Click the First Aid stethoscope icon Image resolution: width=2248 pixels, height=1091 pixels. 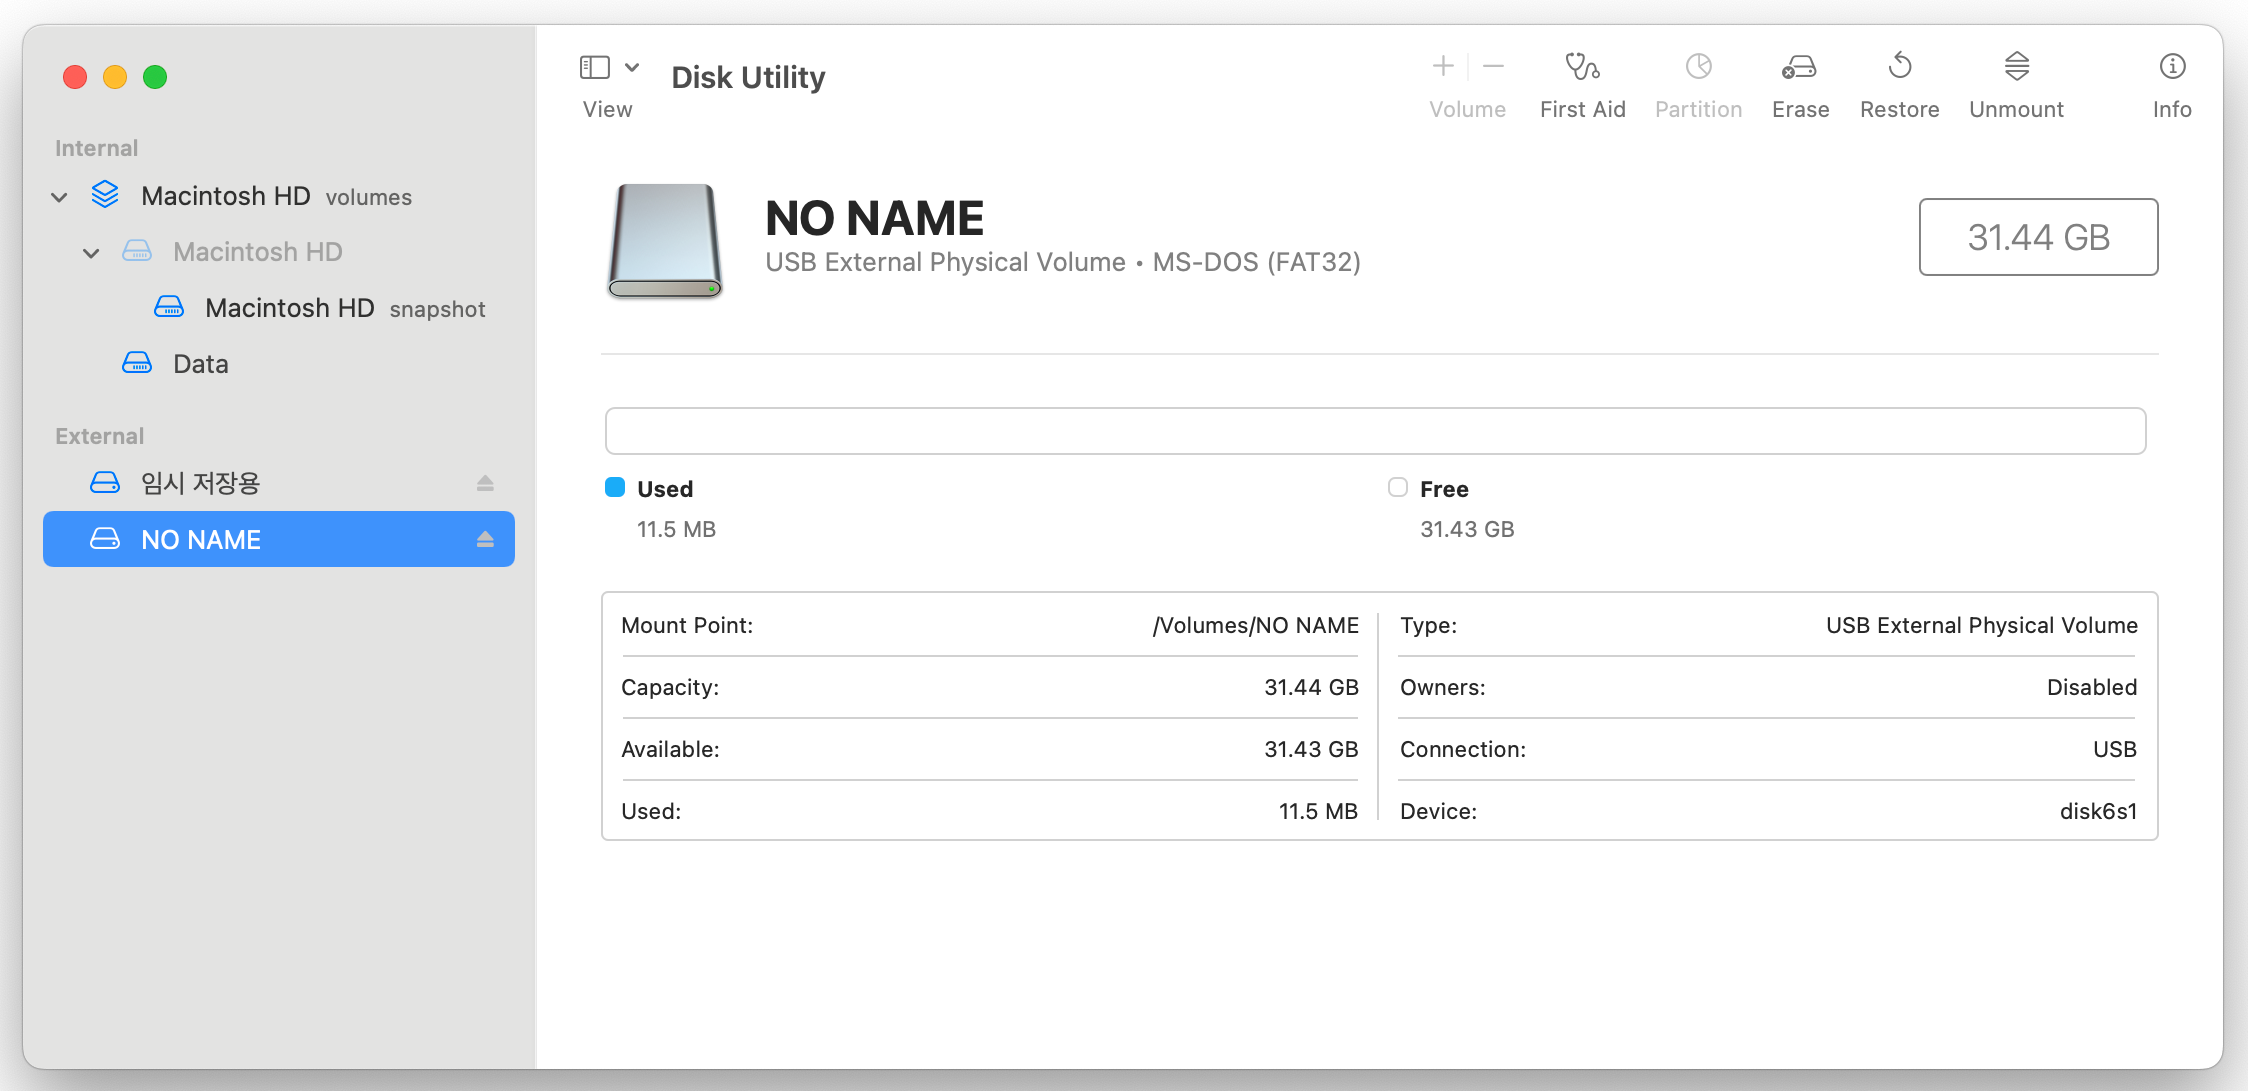pyautogui.click(x=1582, y=67)
